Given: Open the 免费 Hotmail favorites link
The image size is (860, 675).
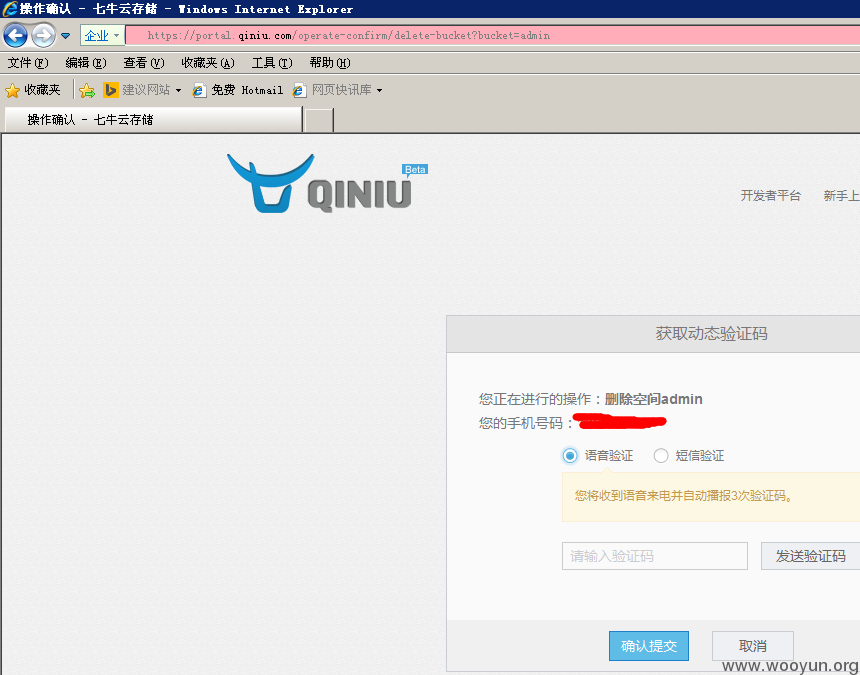Looking at the screenshot, I should 238,90.
